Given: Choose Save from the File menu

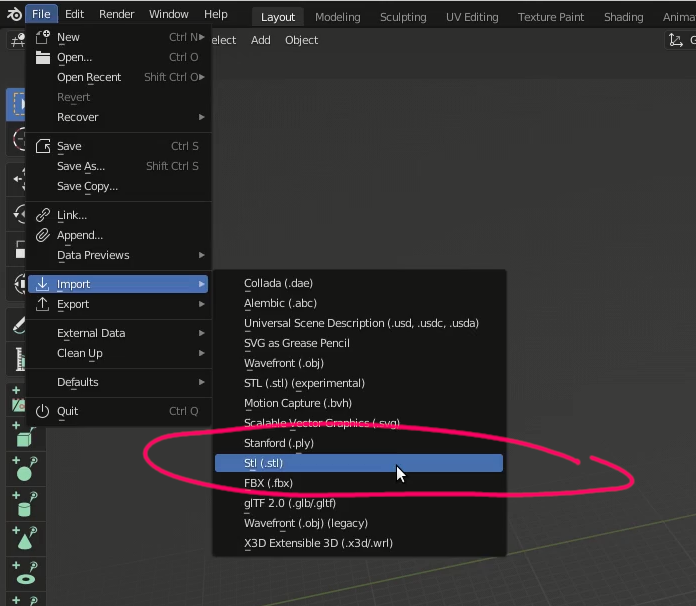Looking at the screenshot, I should (118, 146).
